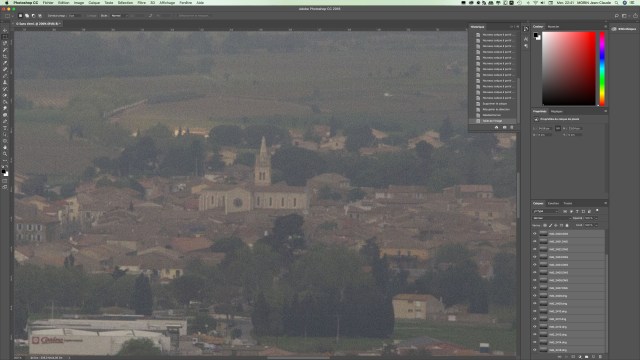Select the Pen tool
Image resolution: width=640 pixels, height=360 pixels.
[5, 121]
